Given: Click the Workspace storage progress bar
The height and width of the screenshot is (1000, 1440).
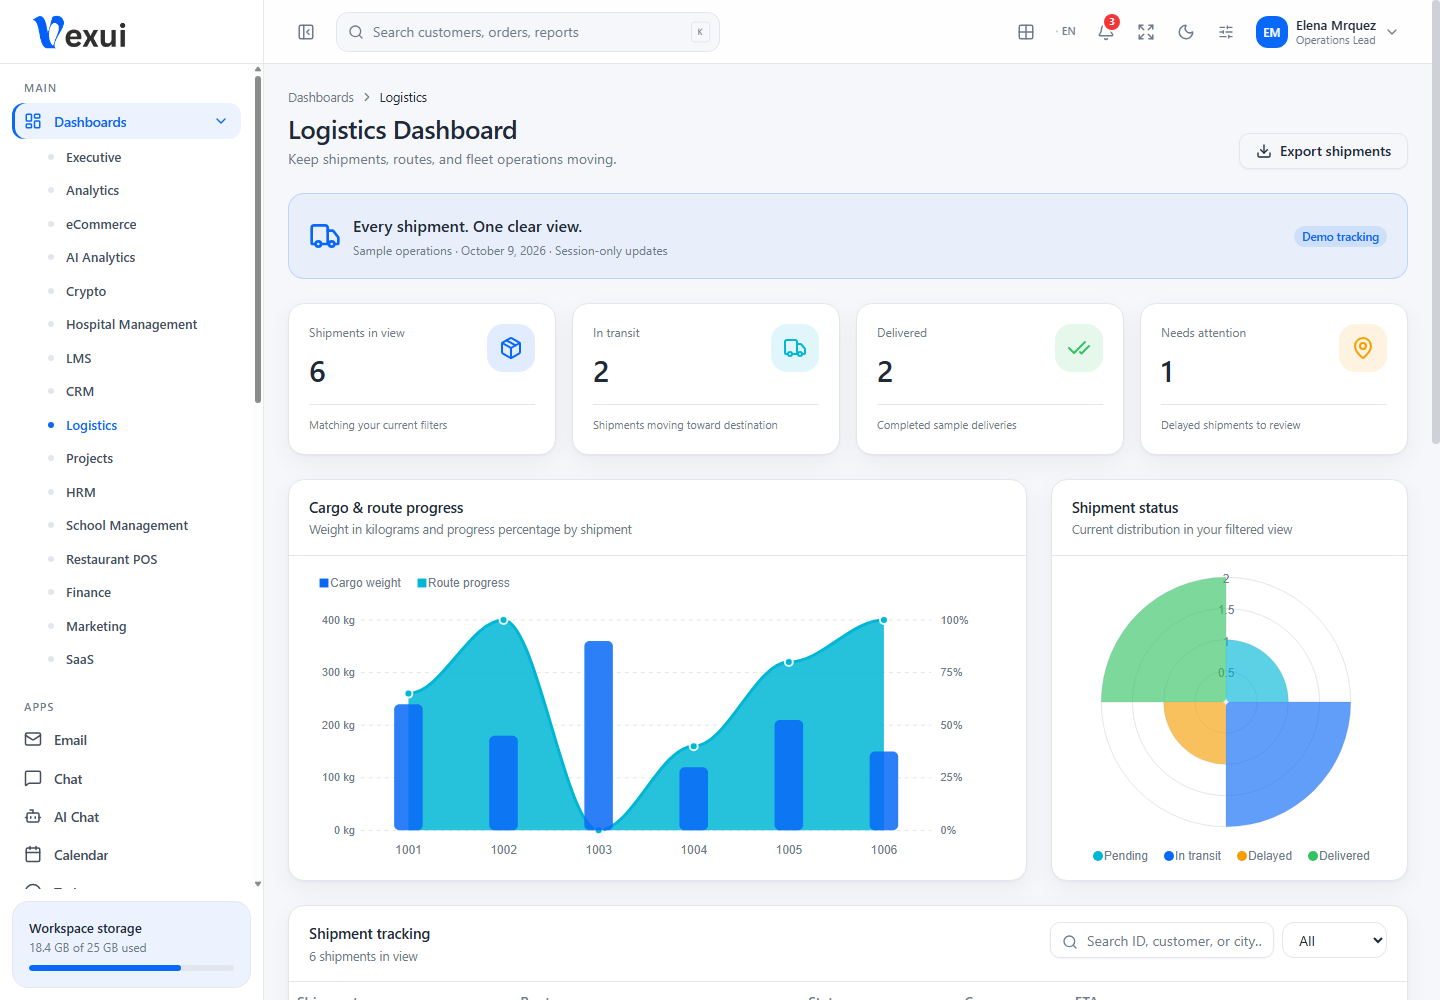Looking at the screenshot, I should (x=131, y=968).
